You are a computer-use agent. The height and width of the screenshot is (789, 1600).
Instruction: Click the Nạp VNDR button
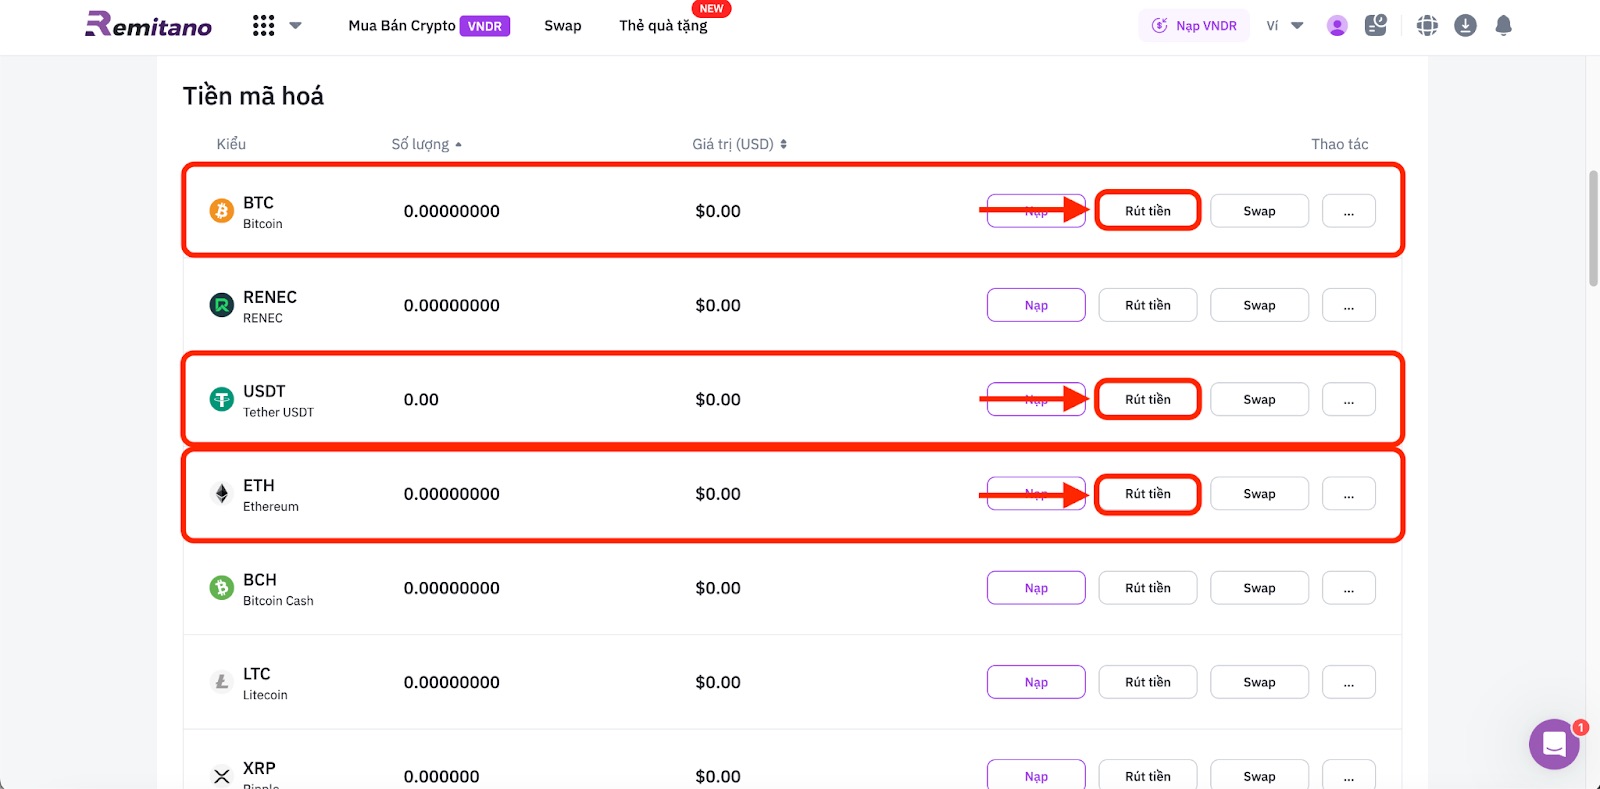point(1194,26)
